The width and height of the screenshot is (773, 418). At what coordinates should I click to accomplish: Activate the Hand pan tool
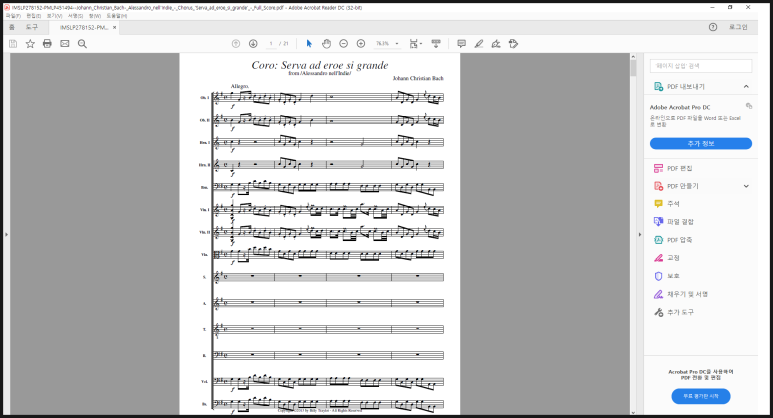point(326,44)
